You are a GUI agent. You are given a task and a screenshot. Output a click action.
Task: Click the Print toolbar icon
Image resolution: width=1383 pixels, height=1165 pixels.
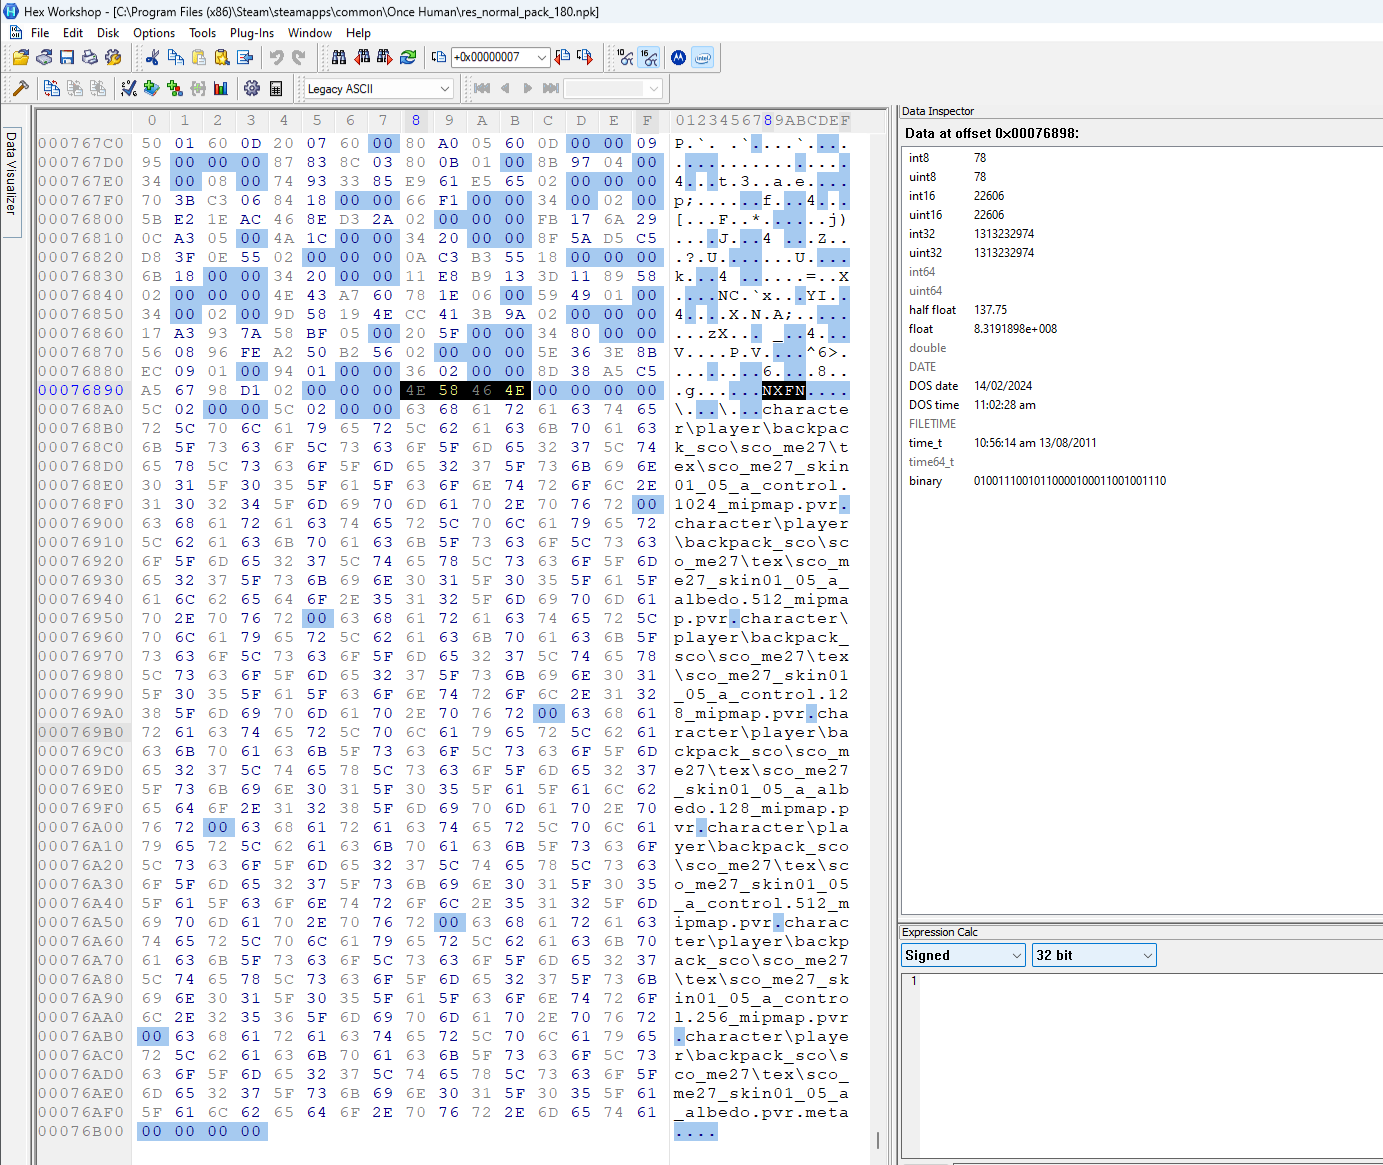coord(90,57)
